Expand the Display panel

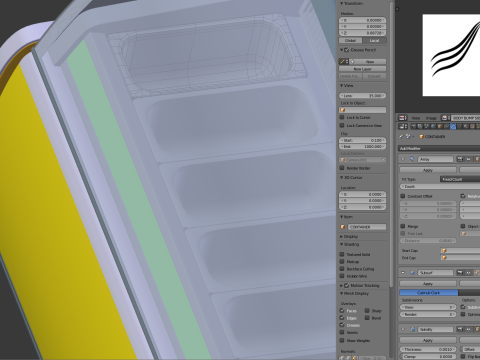(x=342, y=236)
